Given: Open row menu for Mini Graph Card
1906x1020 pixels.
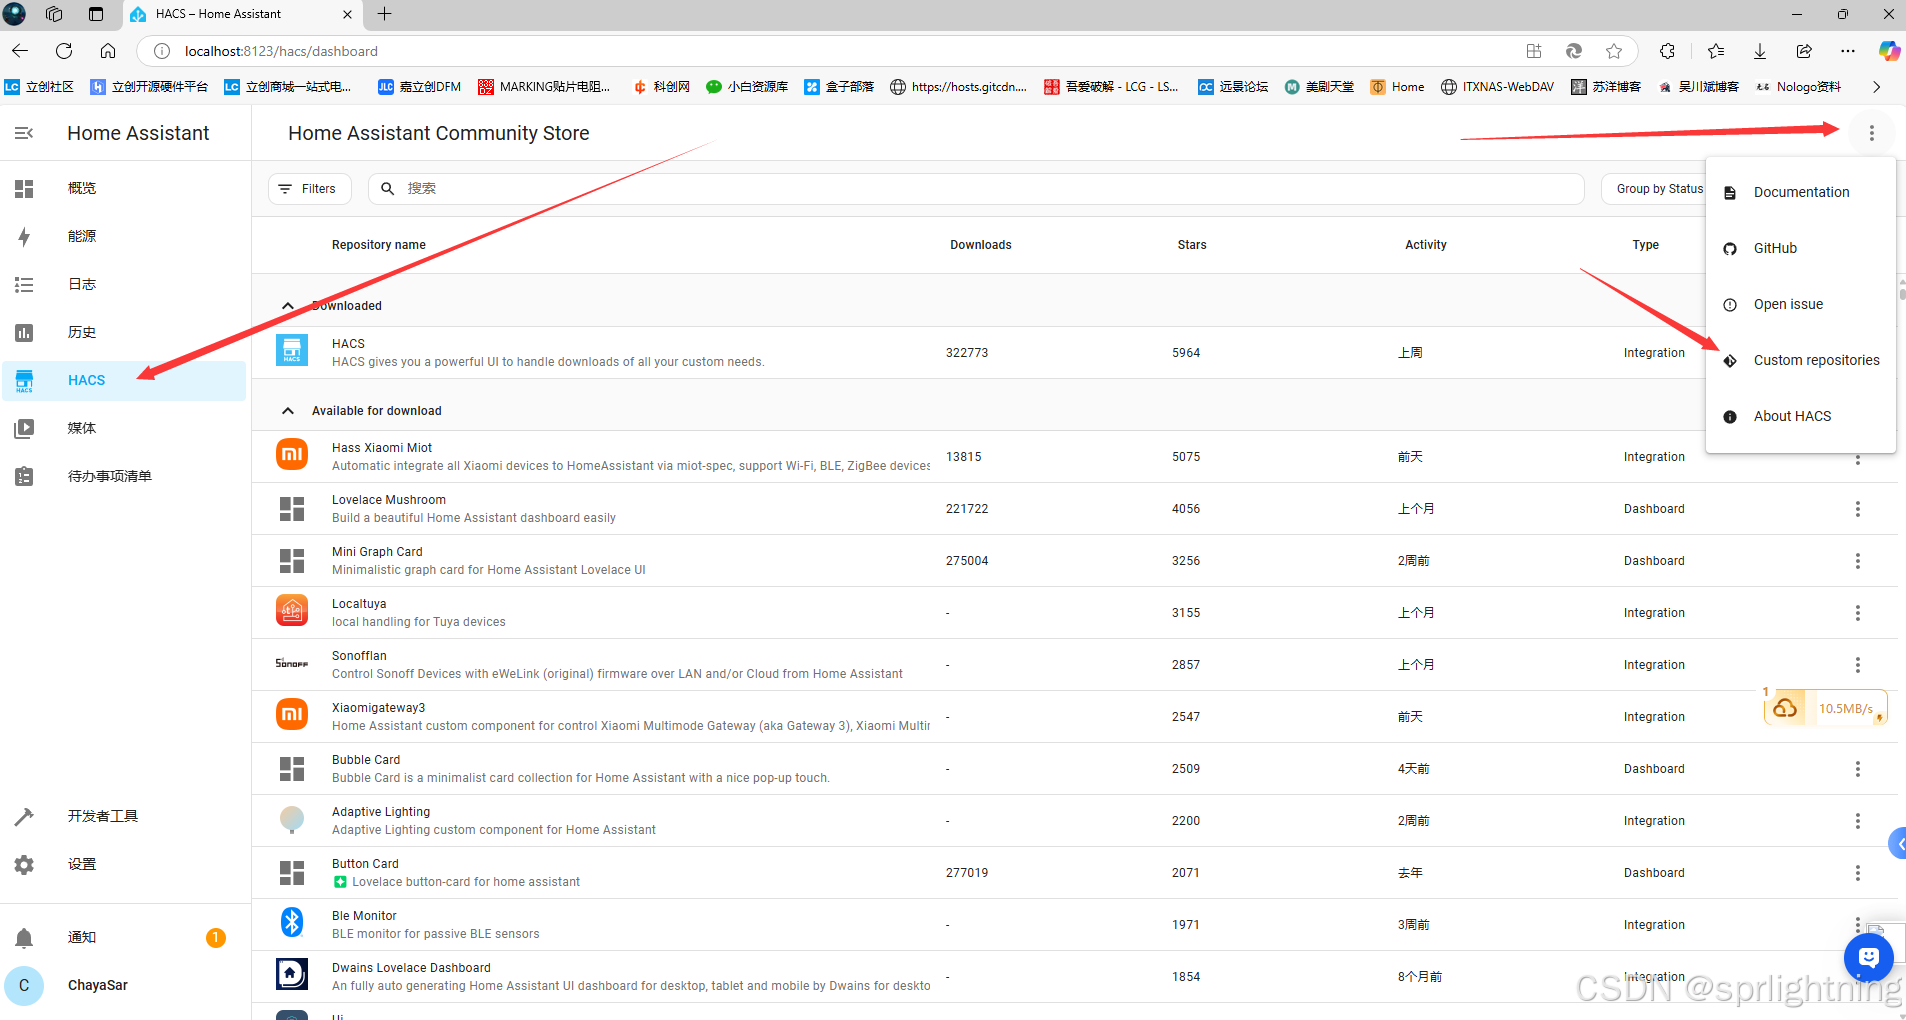Looking at the screenshot, I should pyautogui.click(x=1858, y=561).
